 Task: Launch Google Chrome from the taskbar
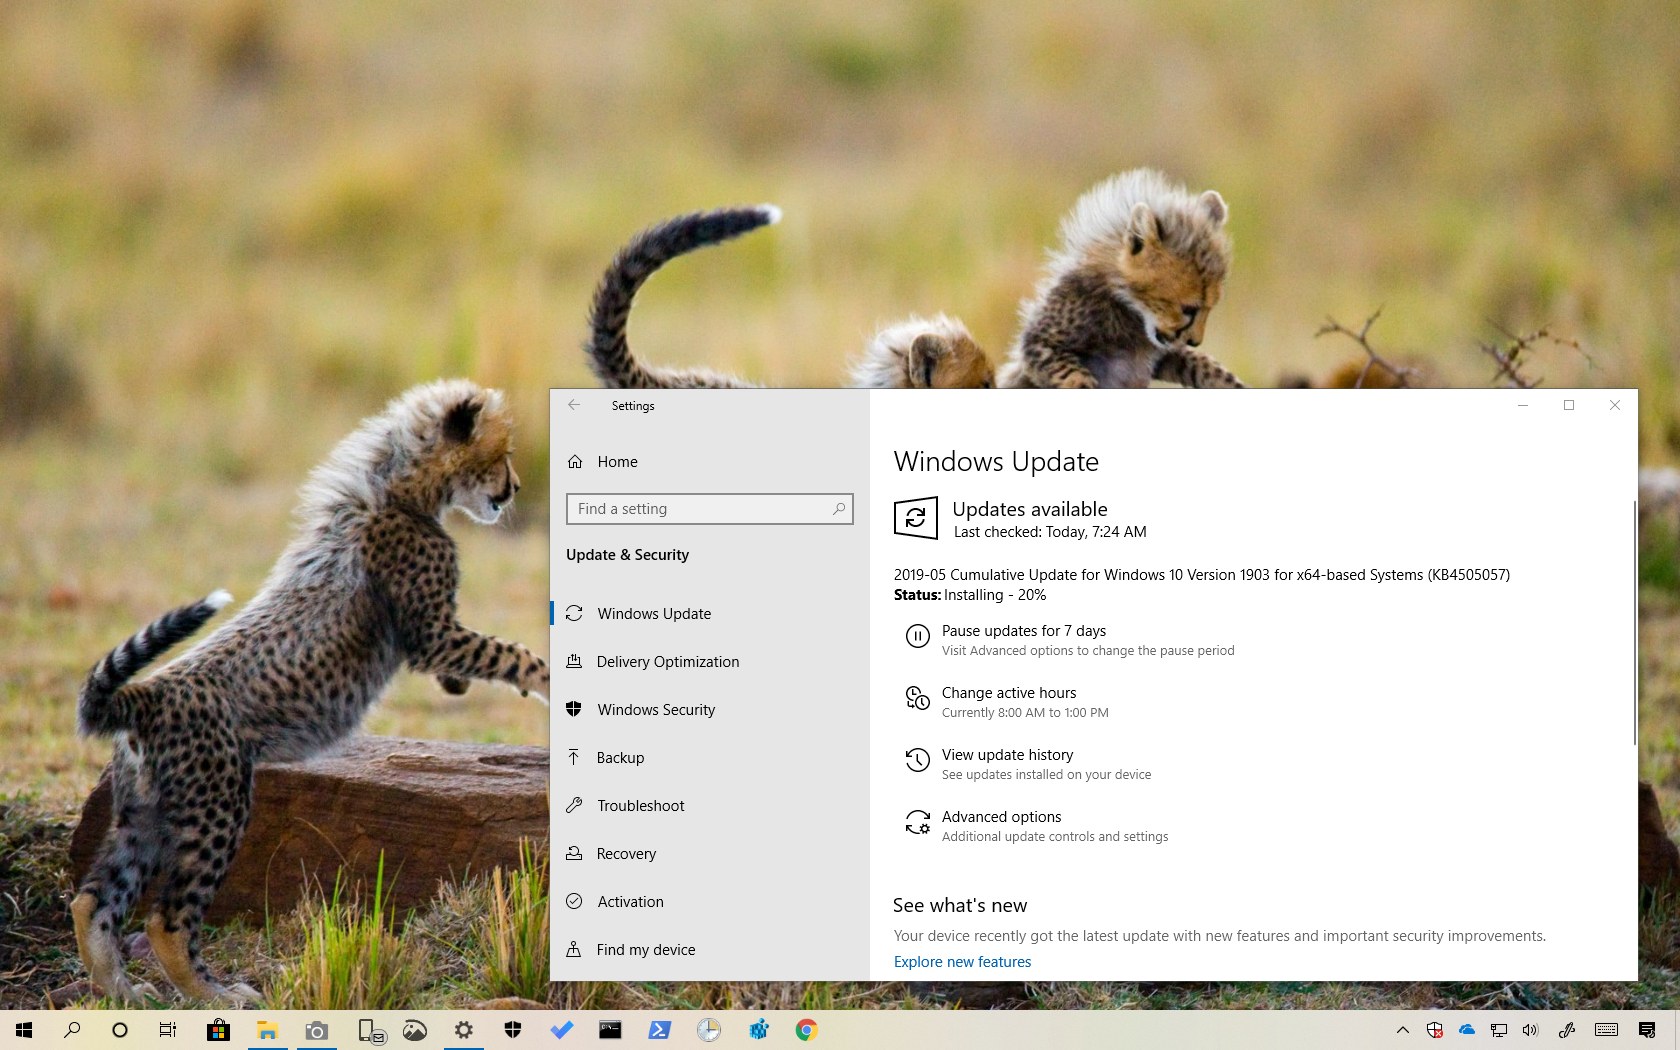pyautogui.click(x=807, y=1030)
